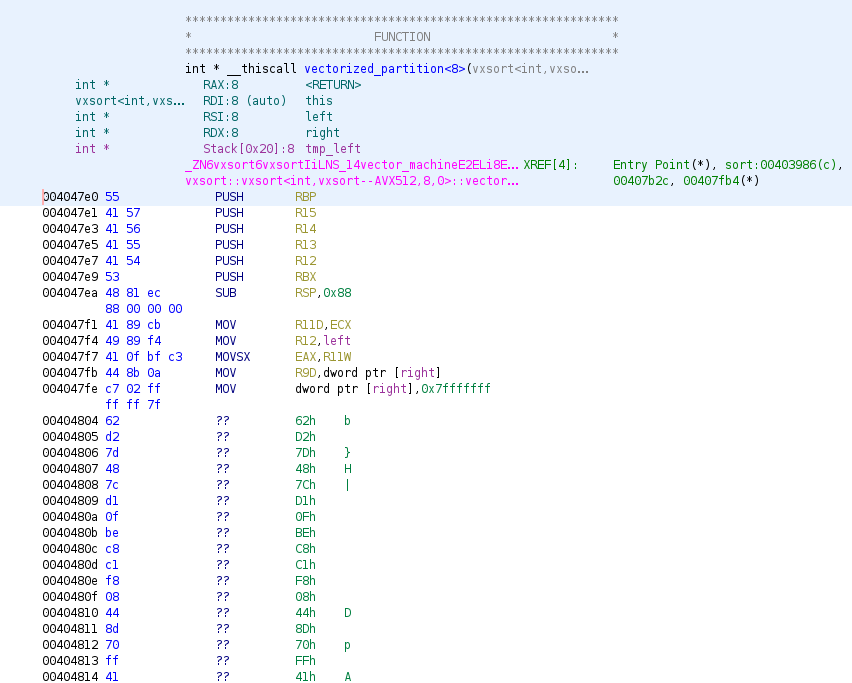The height and width of the screenshot is (683, 852).
Task: Click address 0040480a
Action: tap(70, 517)
